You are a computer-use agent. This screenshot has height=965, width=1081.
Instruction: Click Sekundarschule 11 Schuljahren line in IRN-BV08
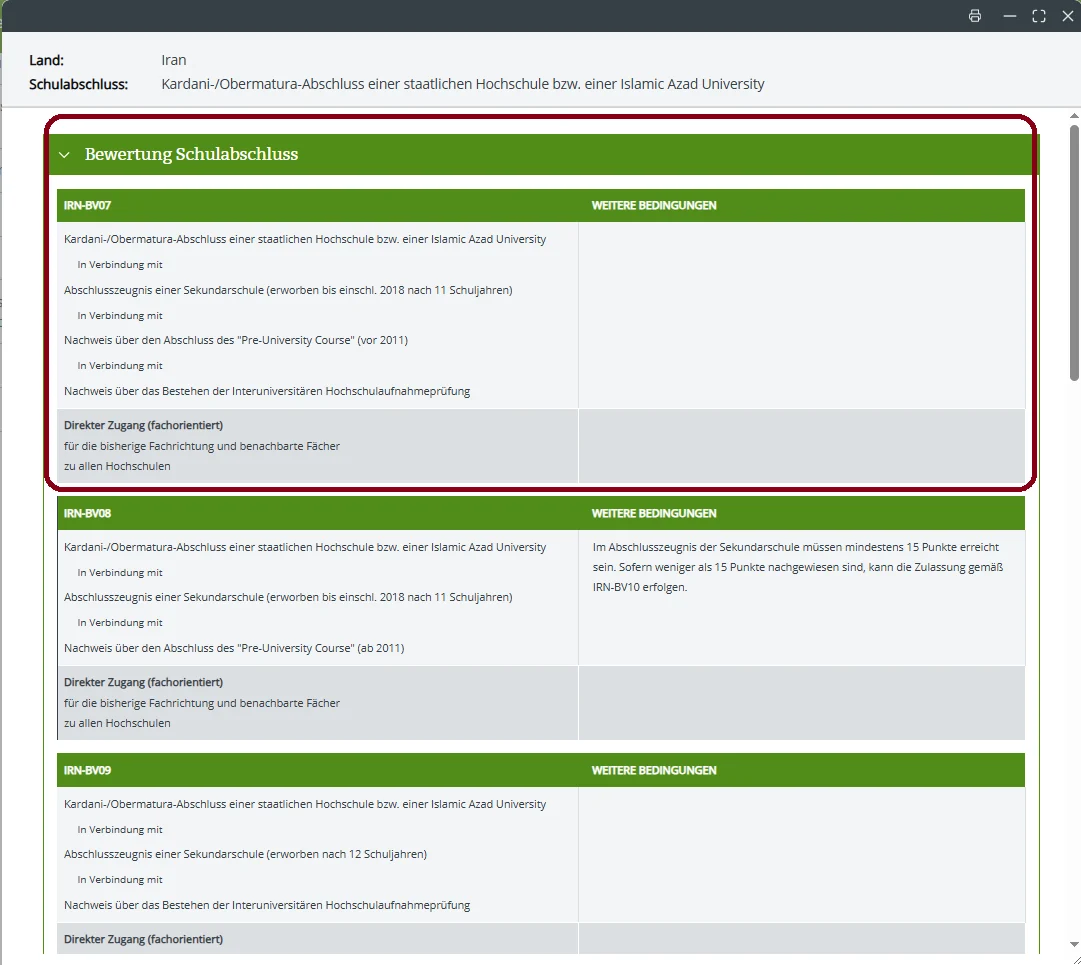[x=288, y=598]
